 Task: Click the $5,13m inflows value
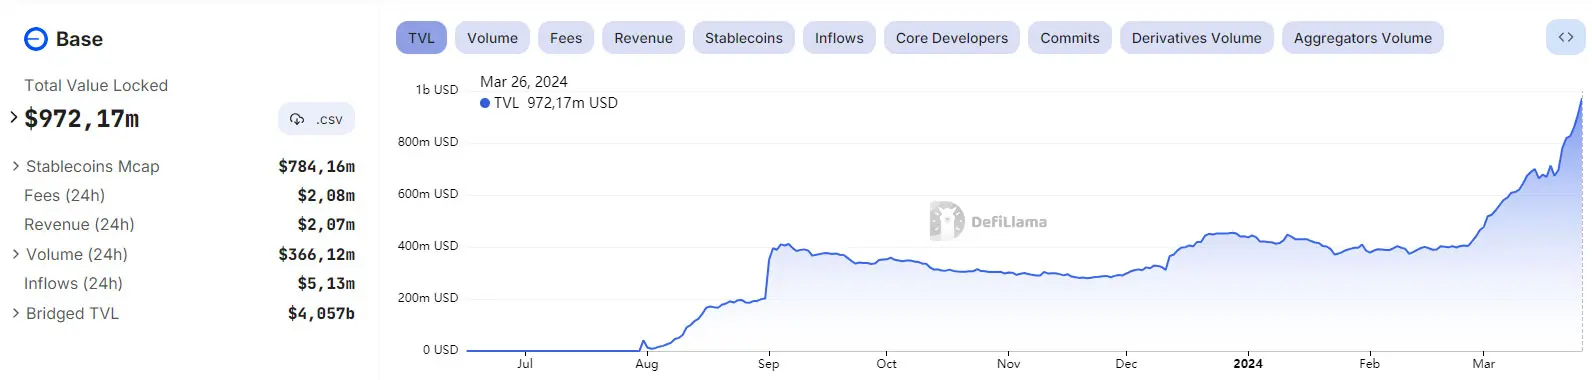tap(326, 283)
